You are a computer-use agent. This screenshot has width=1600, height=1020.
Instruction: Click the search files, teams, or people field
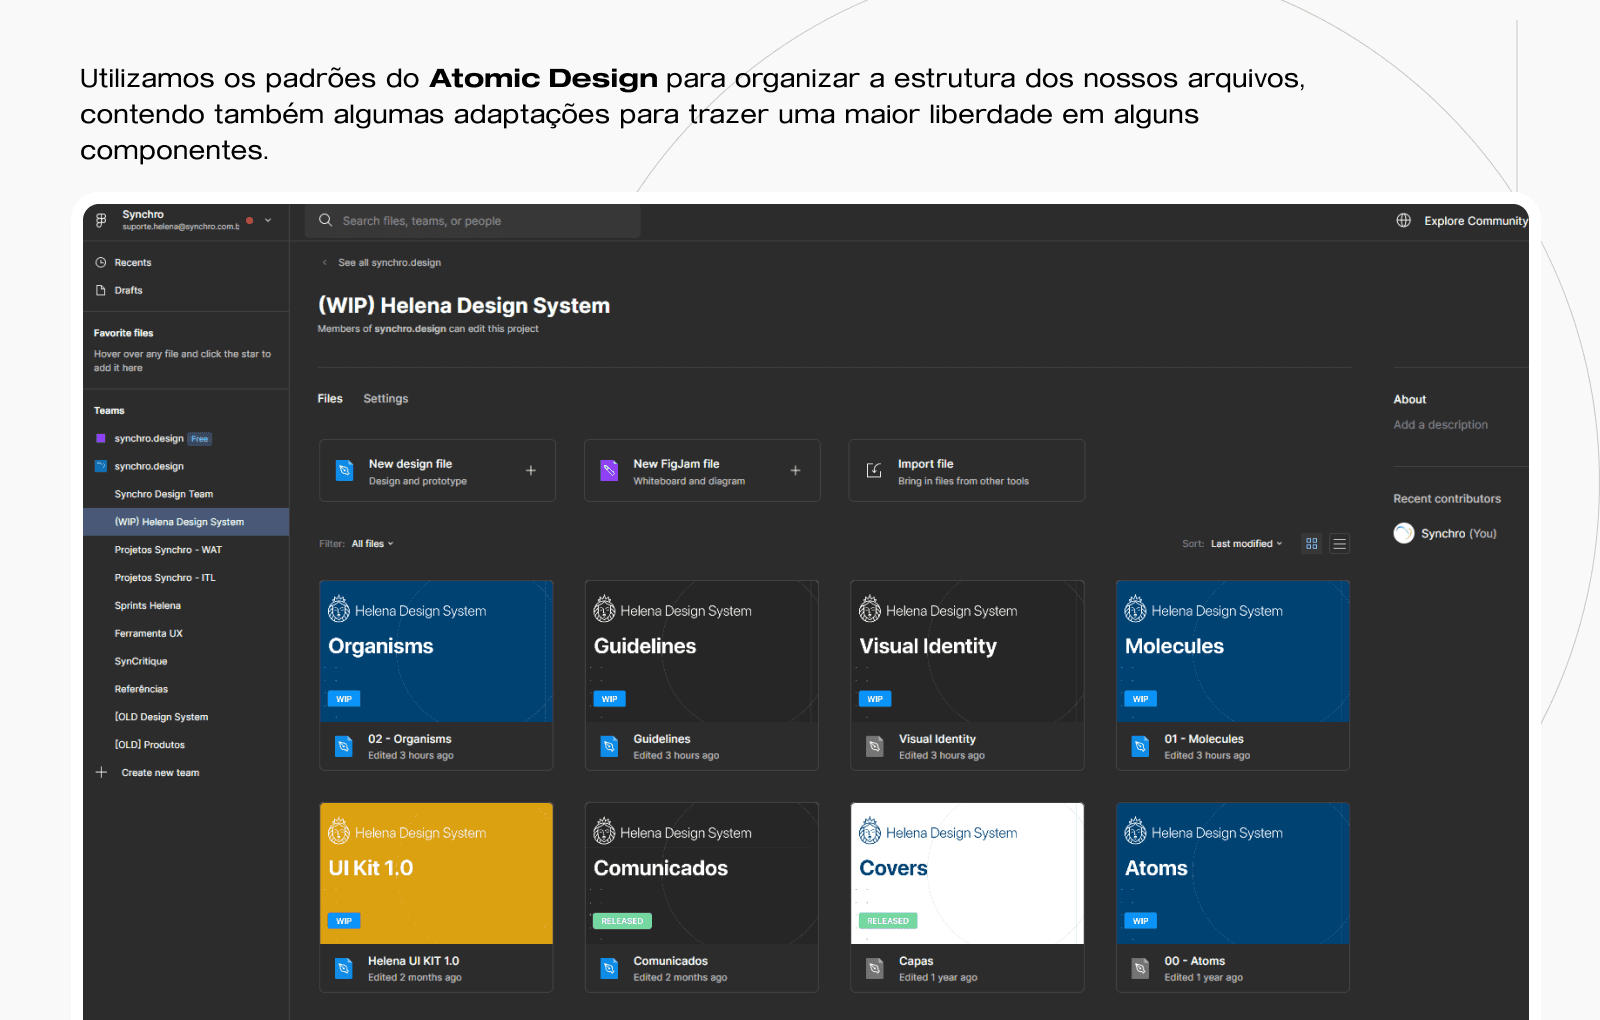coord(473,221)
